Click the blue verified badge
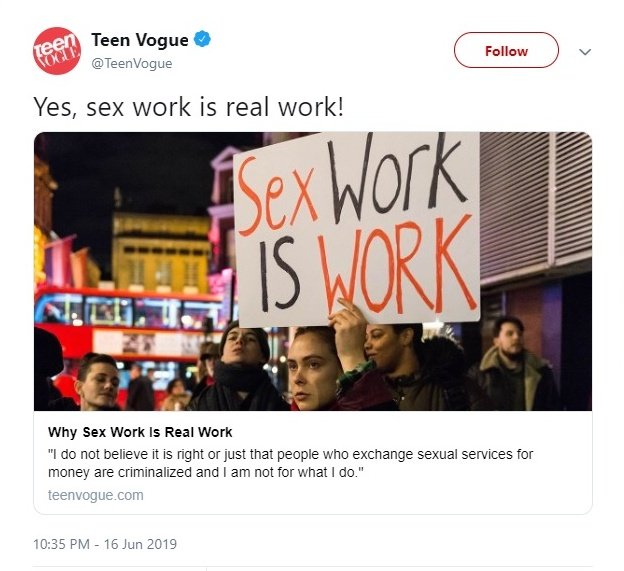 pos(202,39)
